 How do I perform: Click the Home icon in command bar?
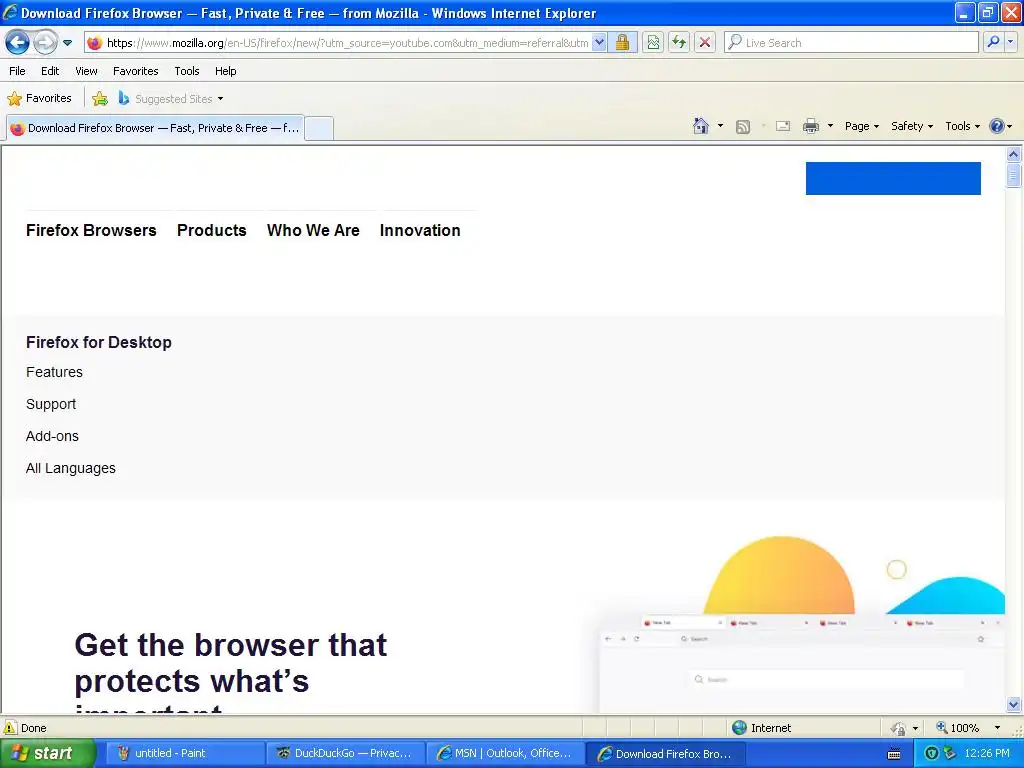tap(701, 126)
